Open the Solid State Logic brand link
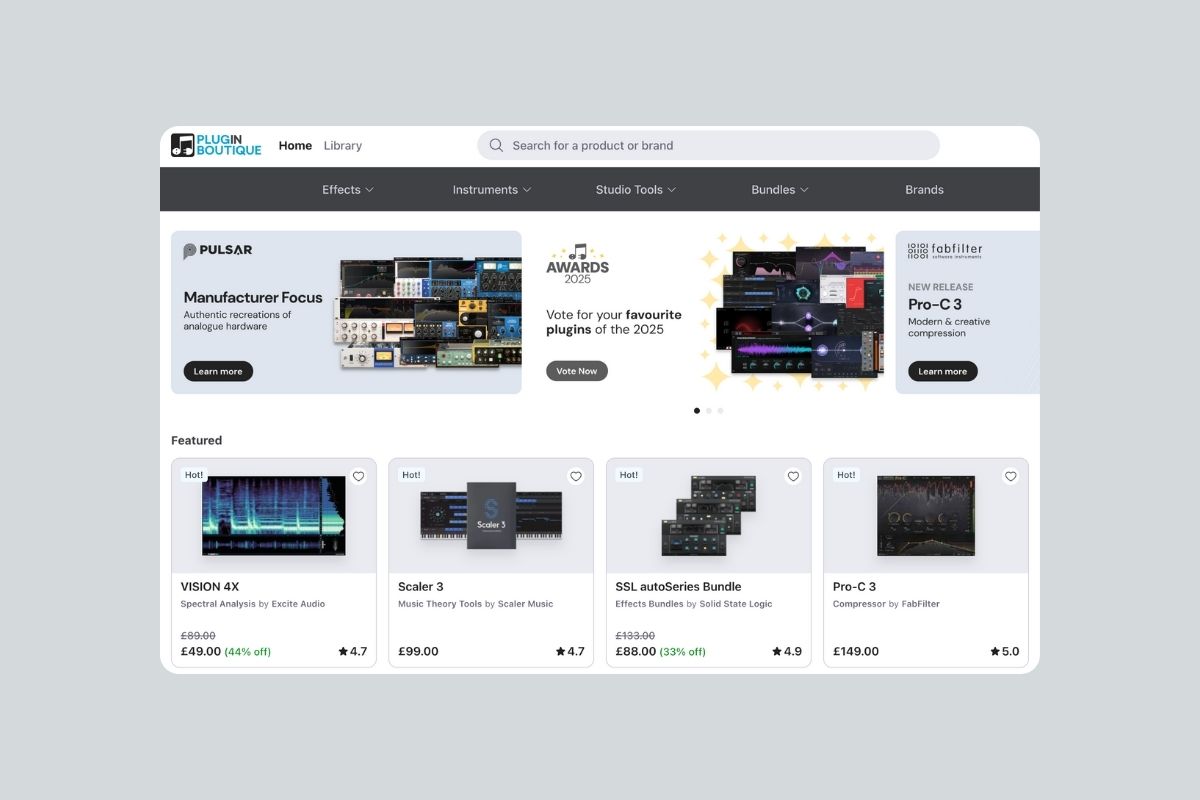Viewport: 1200px width, 800px height. click(736, 604)
